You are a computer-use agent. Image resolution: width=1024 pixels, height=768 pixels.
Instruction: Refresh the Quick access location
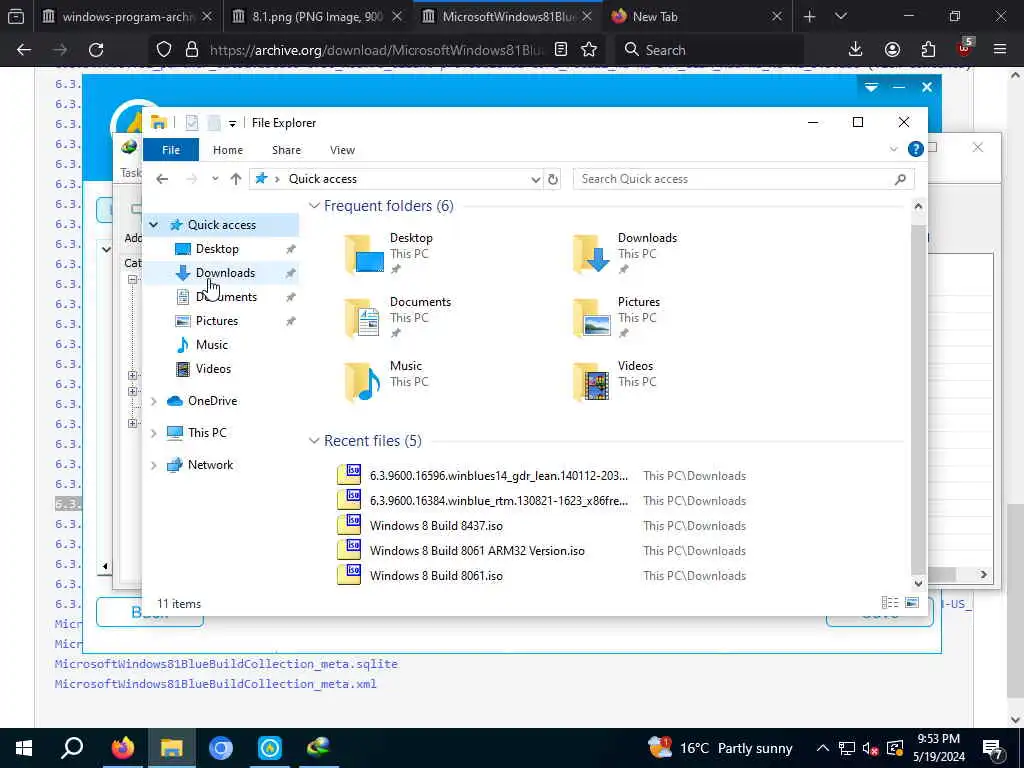pyautogui.click(x=553, y=179)
